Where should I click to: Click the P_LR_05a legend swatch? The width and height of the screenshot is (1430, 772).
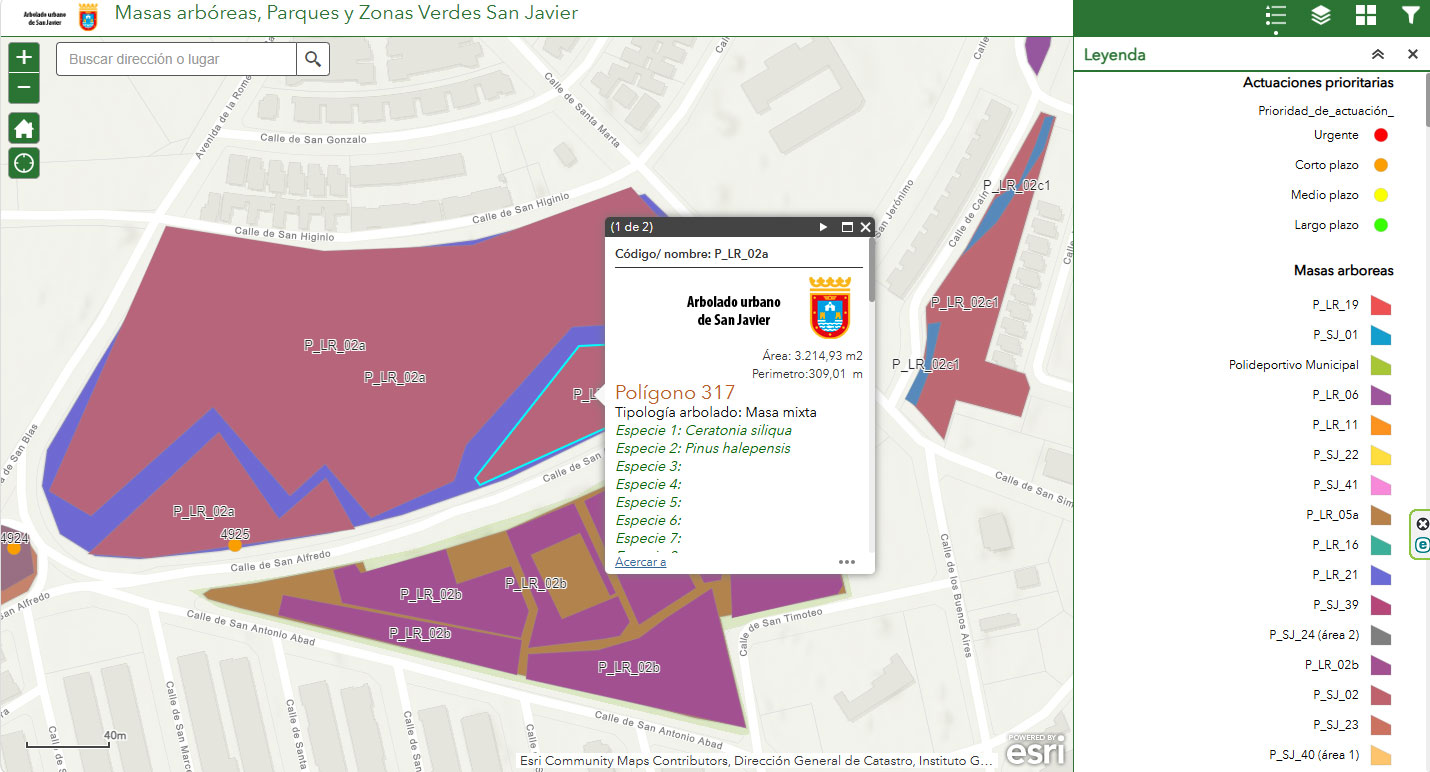pyautogui.click(x=1381, y=515)
